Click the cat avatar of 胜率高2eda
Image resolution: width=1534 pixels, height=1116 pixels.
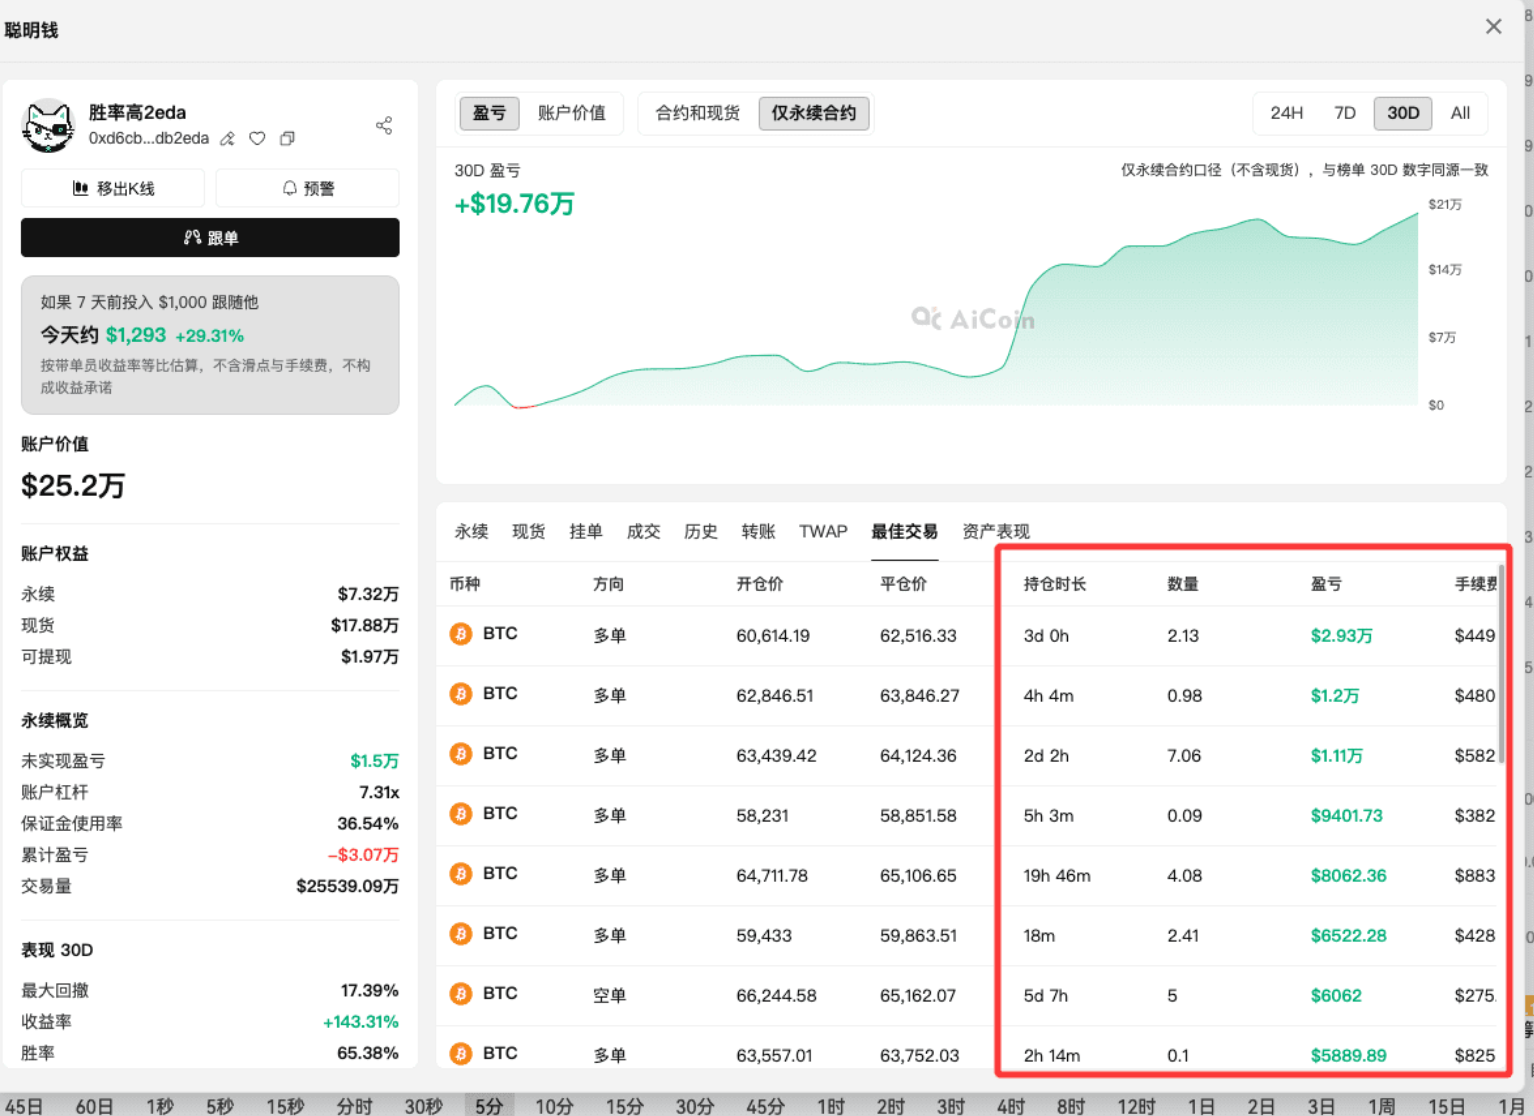coord(48,127)
